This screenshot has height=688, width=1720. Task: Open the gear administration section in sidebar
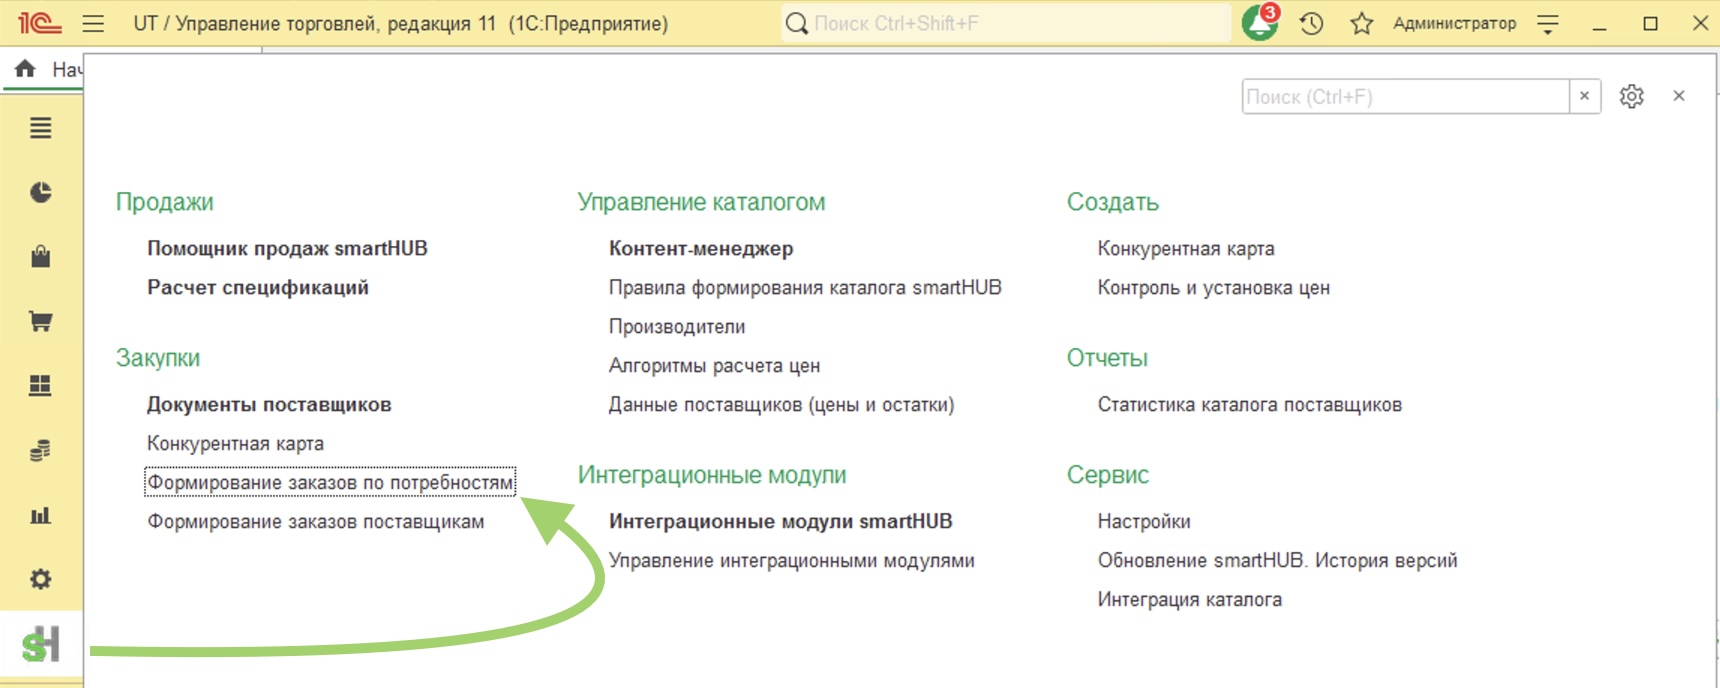point(41,579)
